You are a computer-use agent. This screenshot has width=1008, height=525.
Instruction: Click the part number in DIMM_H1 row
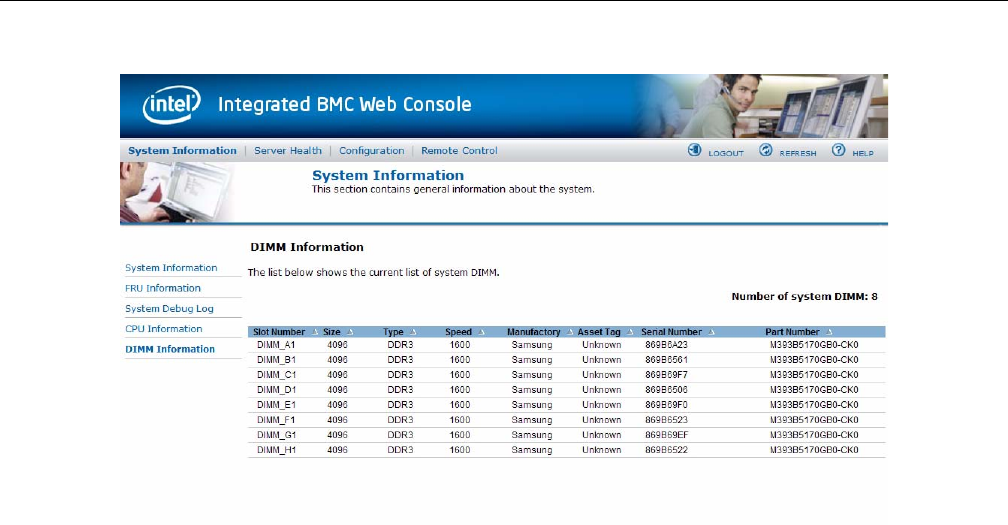click(814, 450)
